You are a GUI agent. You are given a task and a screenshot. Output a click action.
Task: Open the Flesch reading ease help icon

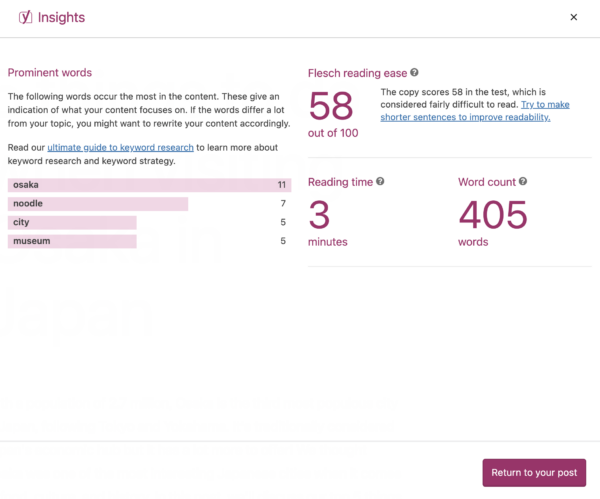(414, 73)
